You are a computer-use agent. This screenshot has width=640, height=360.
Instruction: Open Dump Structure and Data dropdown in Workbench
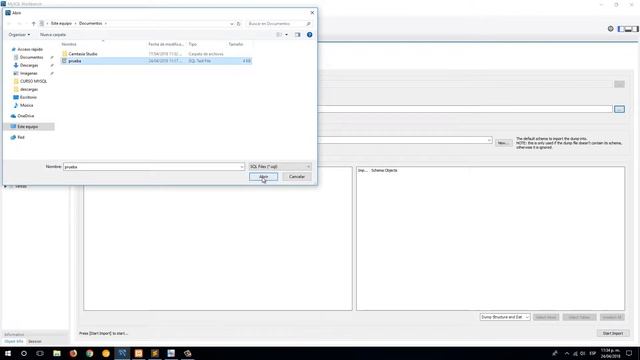click(x=505, y=317)
